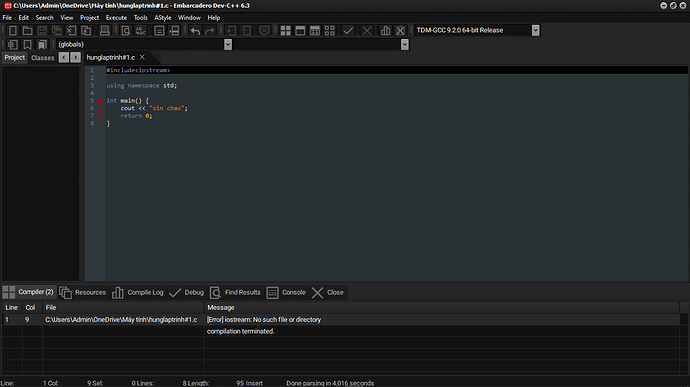Screen dimensions: 690x387
Task: Click the profile bar-chart toolbar icon
Action: [x=385, y=30]
